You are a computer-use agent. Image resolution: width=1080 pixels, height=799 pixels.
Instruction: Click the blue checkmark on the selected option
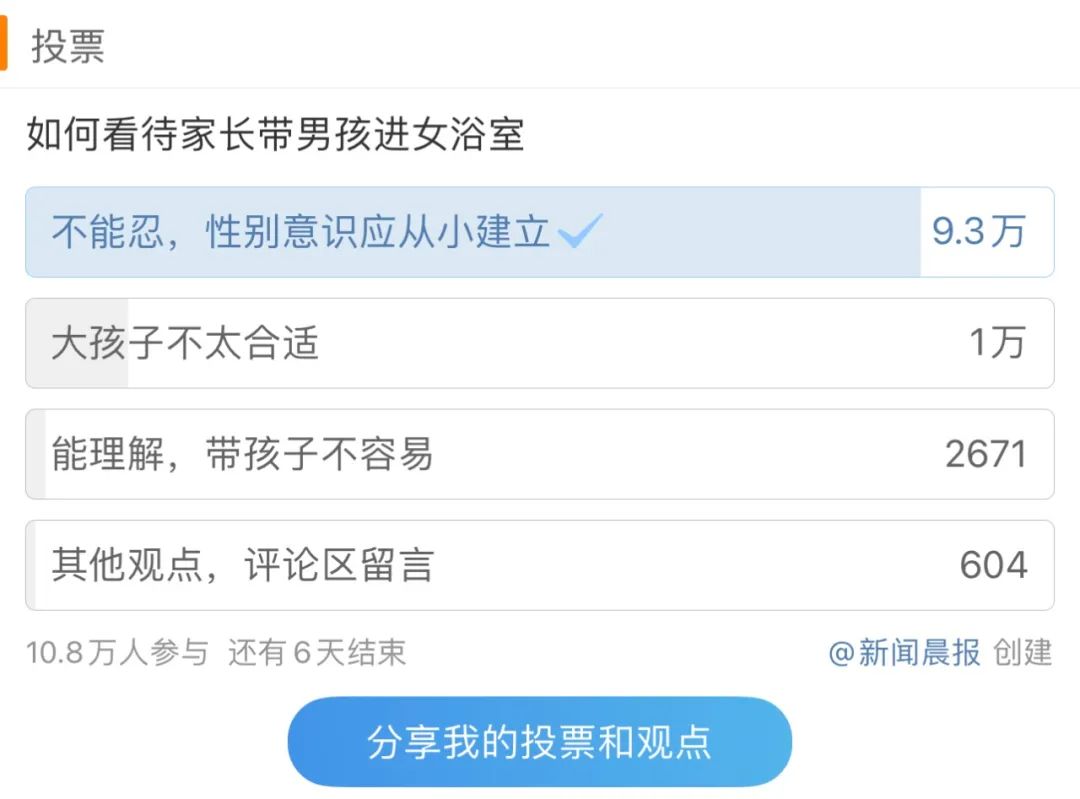(x=580, y=232)
